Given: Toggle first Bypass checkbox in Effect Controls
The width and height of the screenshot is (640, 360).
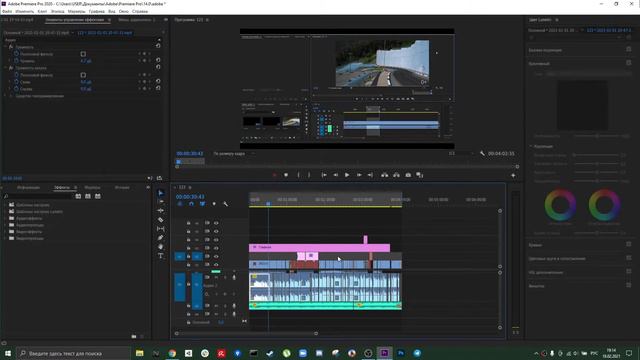Looking at the screenshot, I should [83, 54].
